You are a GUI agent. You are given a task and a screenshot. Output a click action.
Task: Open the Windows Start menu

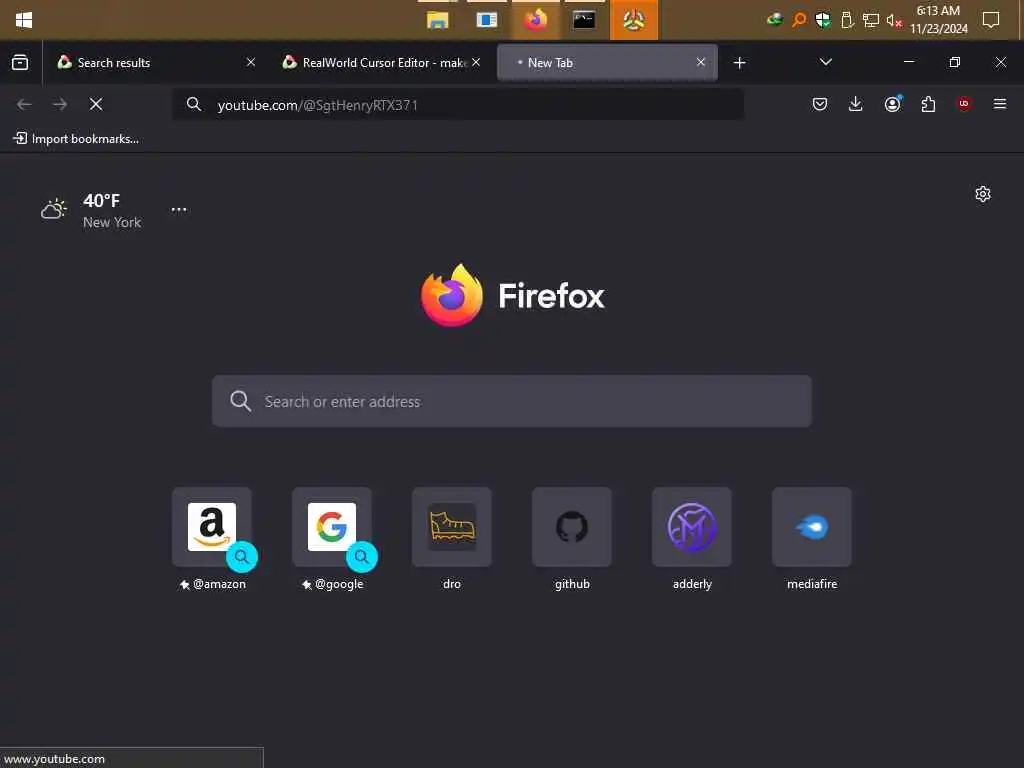pos(24,20)
